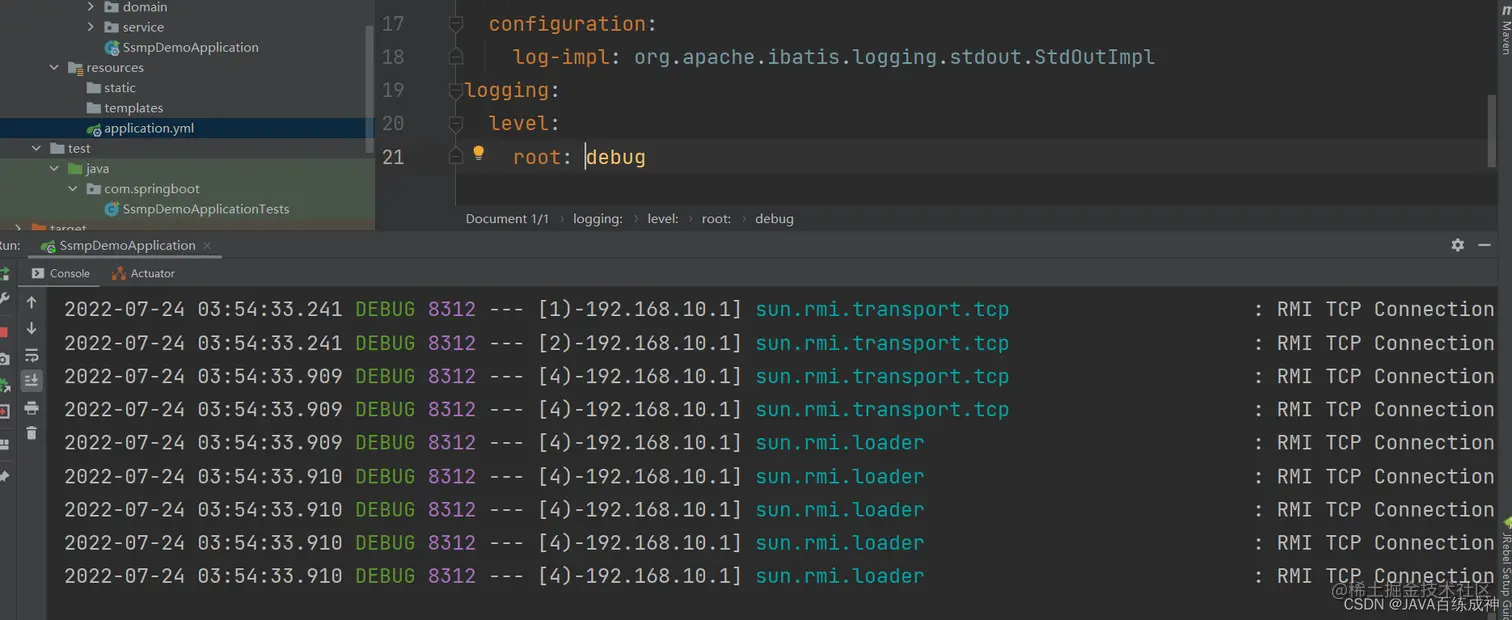Open Run tool window settings gear
The width and height of the screenshot is (1512, 620).
pos(1458,245)
